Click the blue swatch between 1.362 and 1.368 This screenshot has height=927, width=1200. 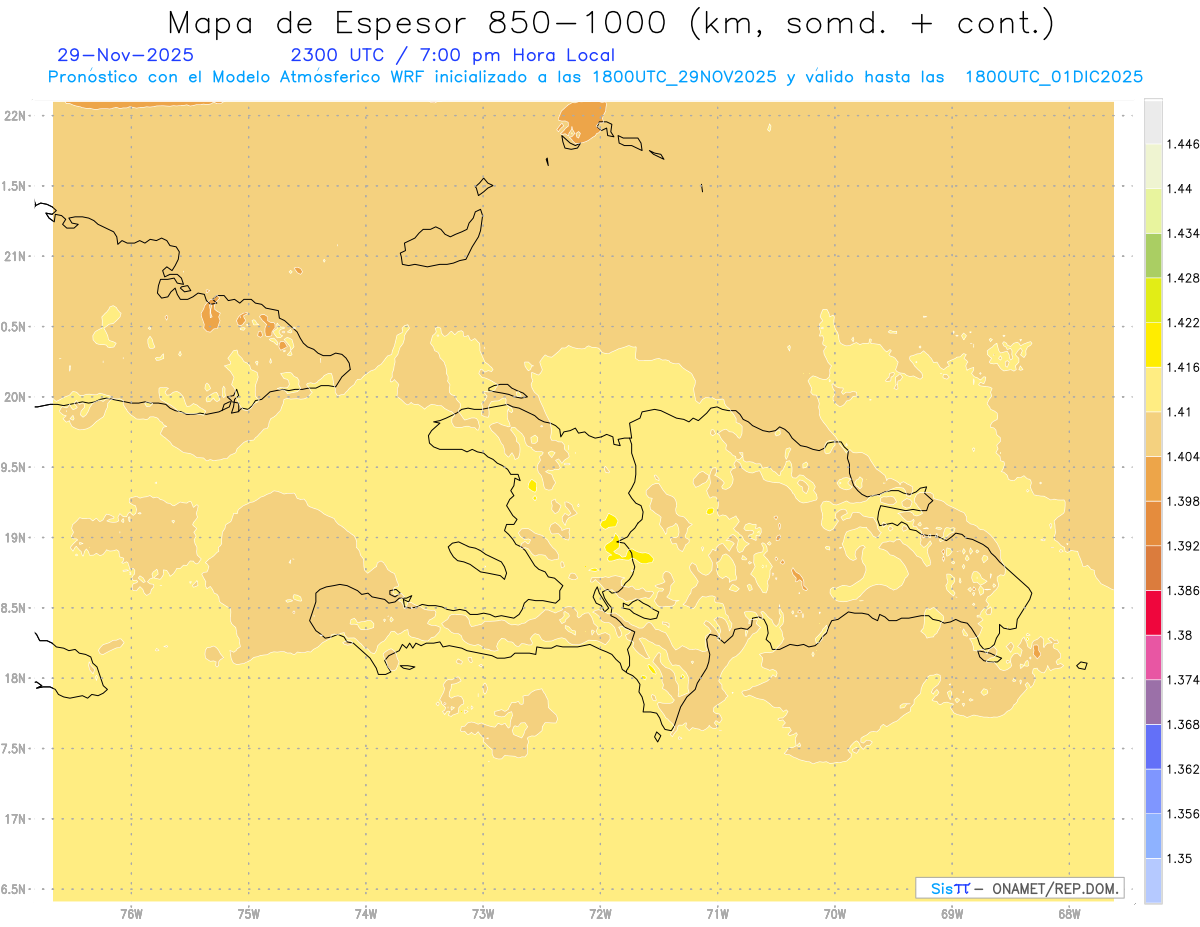[1153, 747]
